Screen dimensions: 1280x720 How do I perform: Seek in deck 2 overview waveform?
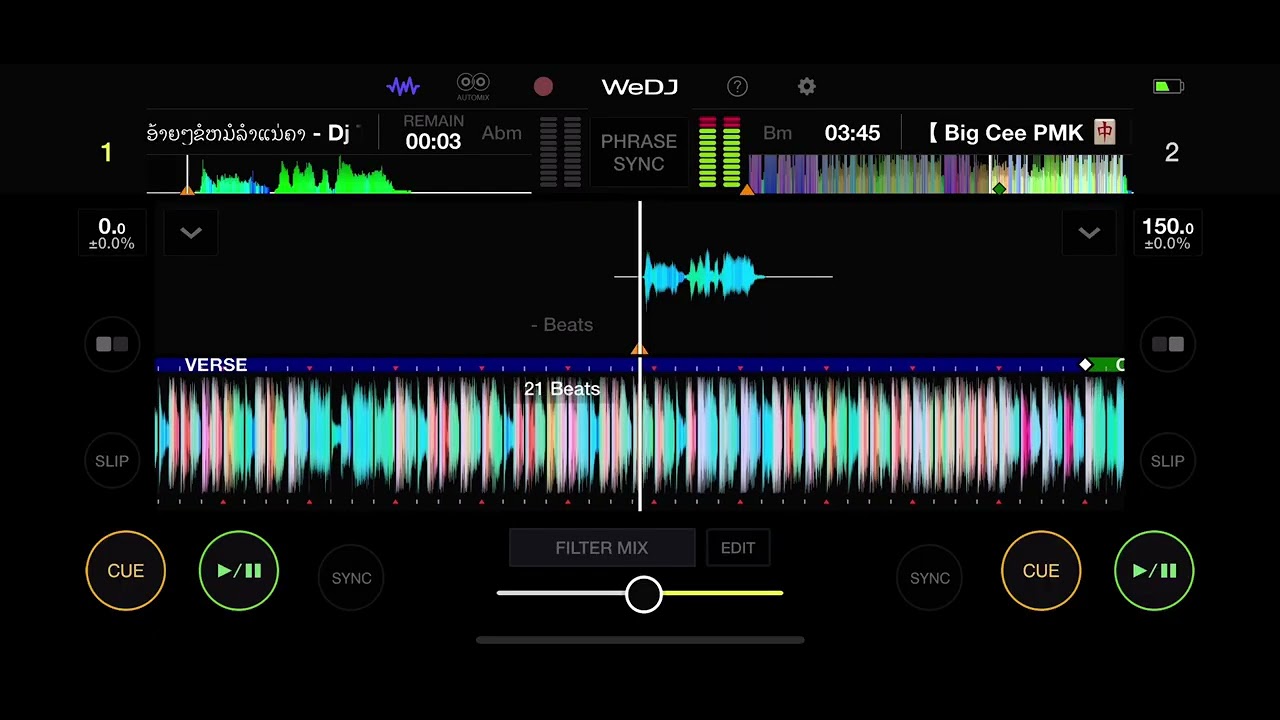[940, 174]
